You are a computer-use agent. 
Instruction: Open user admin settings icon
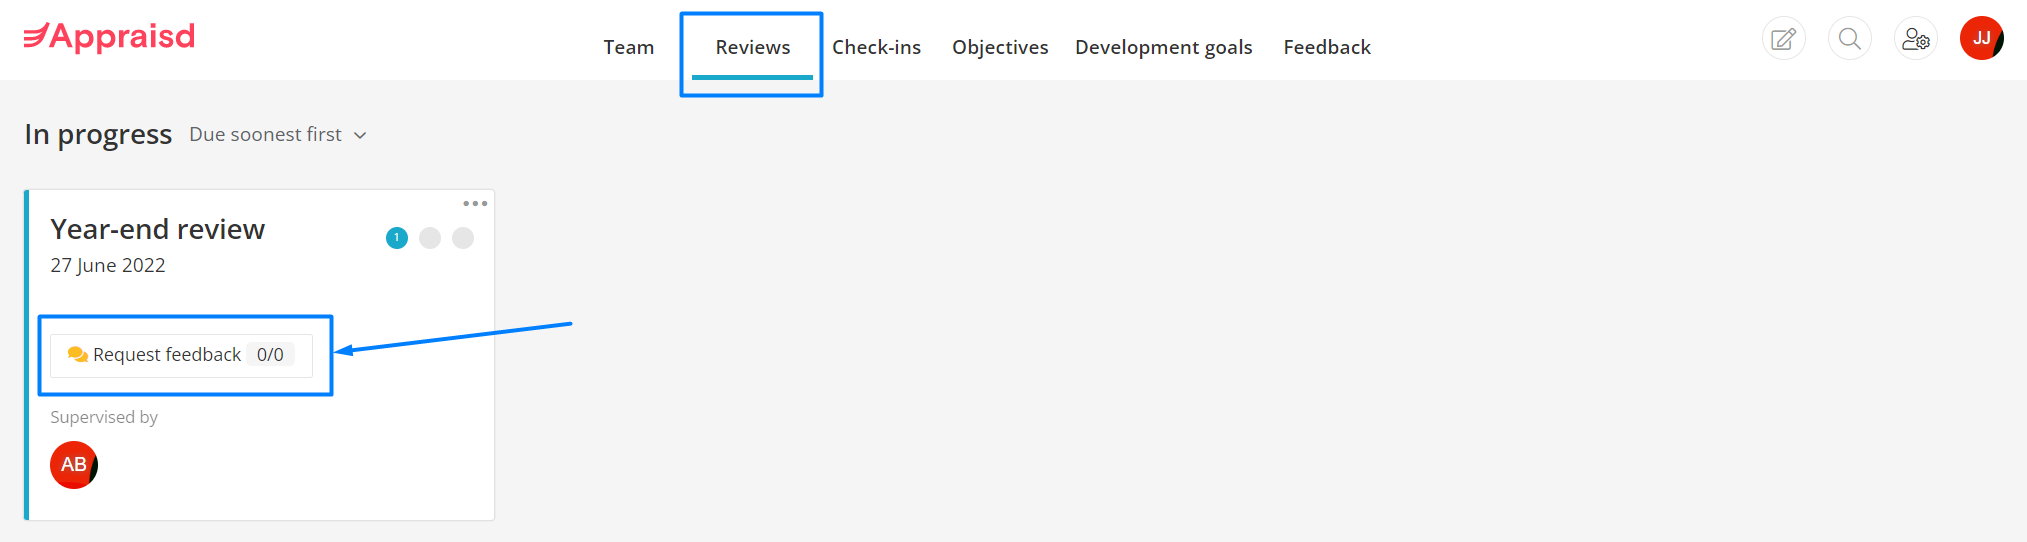click(x=1916, y=39)
